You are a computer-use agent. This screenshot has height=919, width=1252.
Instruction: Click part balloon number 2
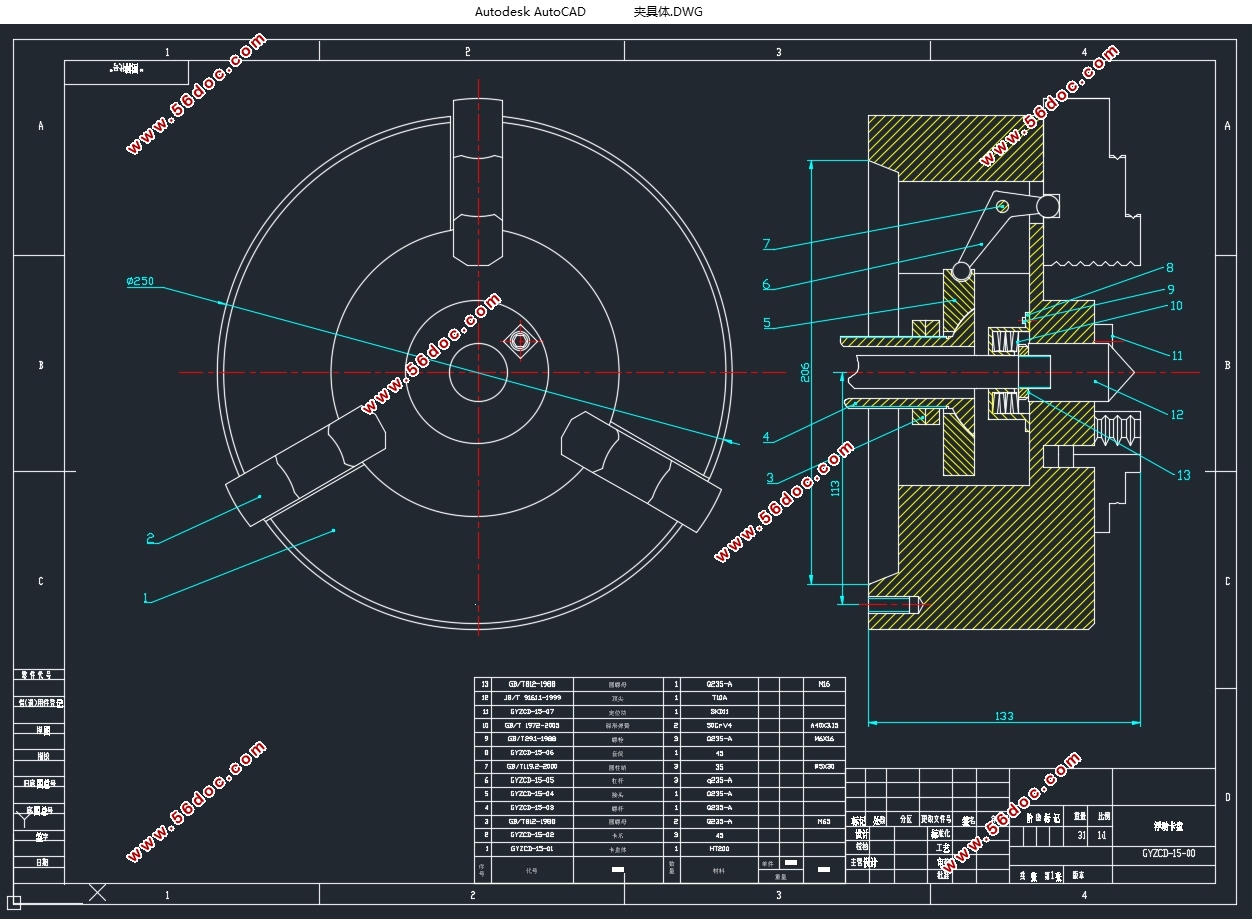click(151, 538)
